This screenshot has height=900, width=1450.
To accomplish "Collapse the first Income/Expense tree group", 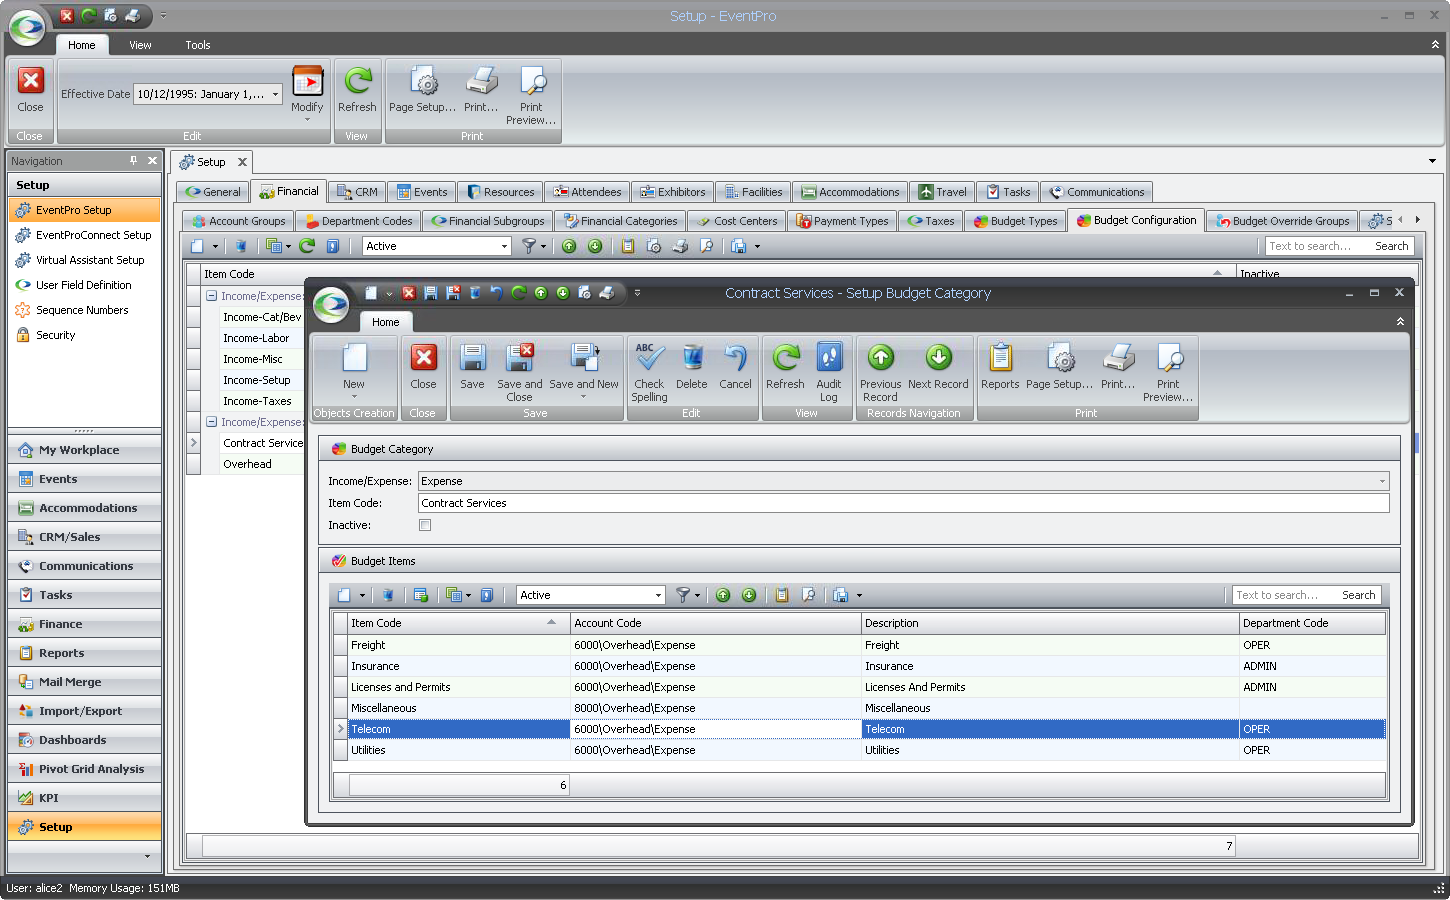I will pos(211,296).
